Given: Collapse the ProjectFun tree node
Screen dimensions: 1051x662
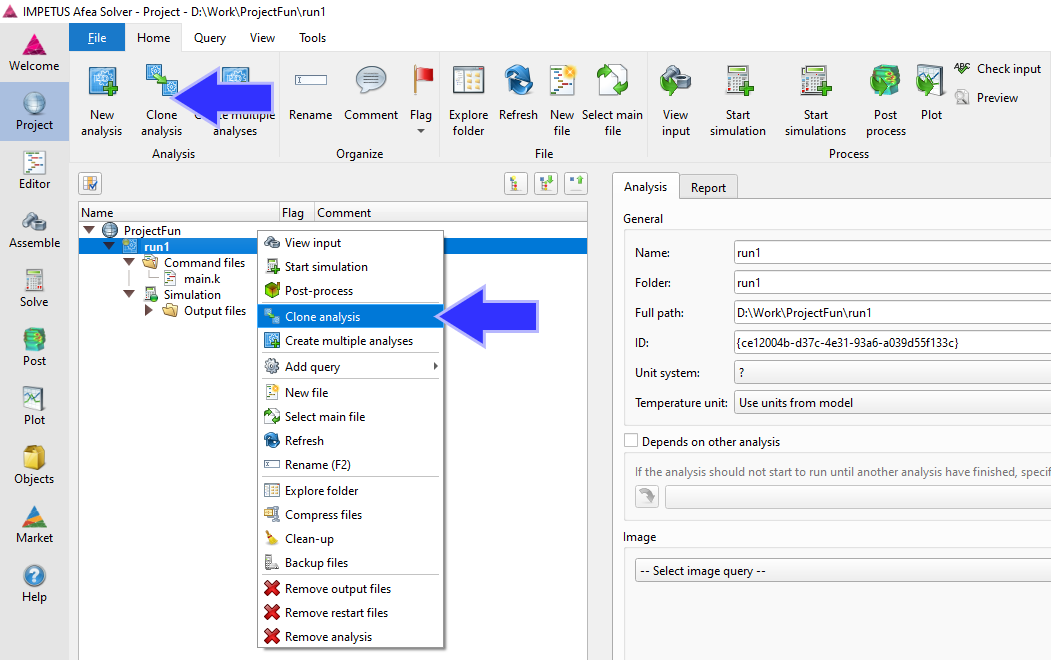Looking at the screenshot, I should (x=89, y=230).
